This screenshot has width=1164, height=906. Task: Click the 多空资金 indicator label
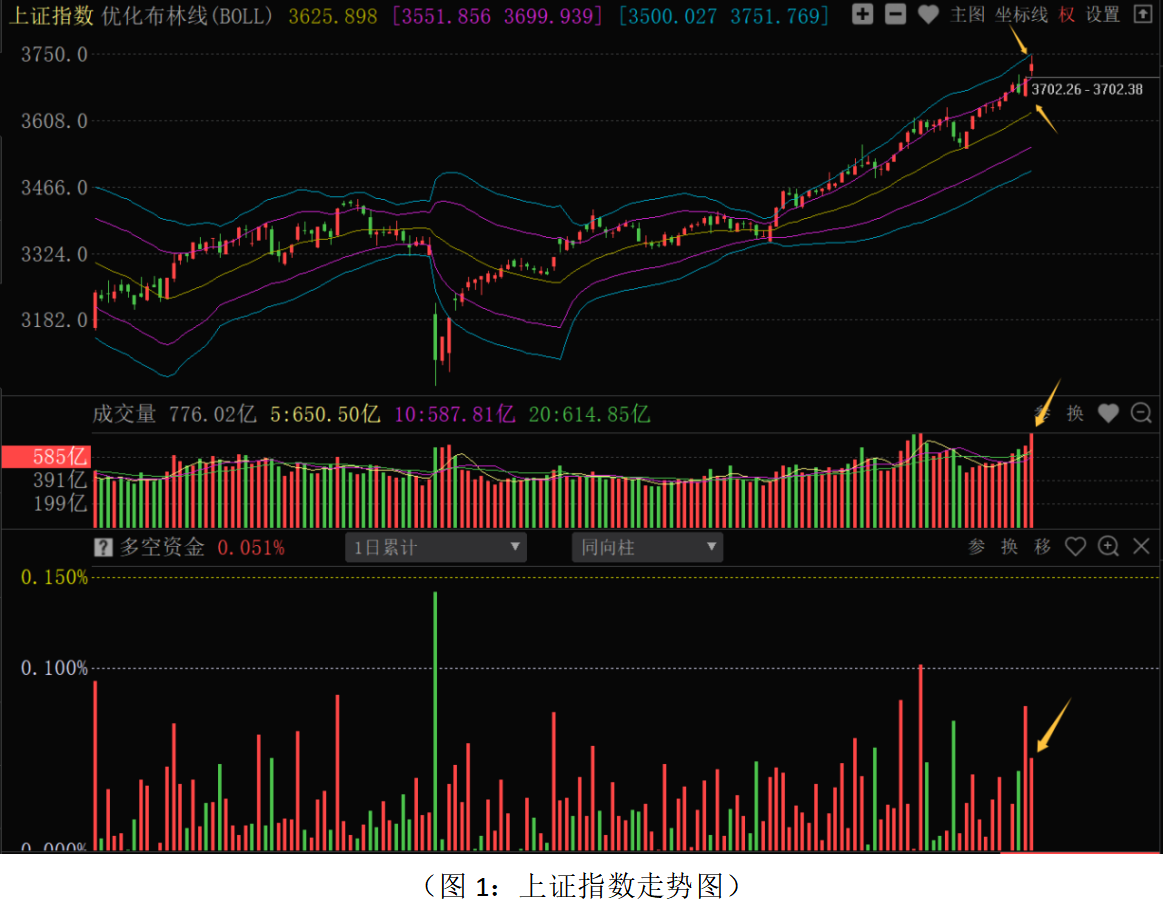(x=162, y=547)
